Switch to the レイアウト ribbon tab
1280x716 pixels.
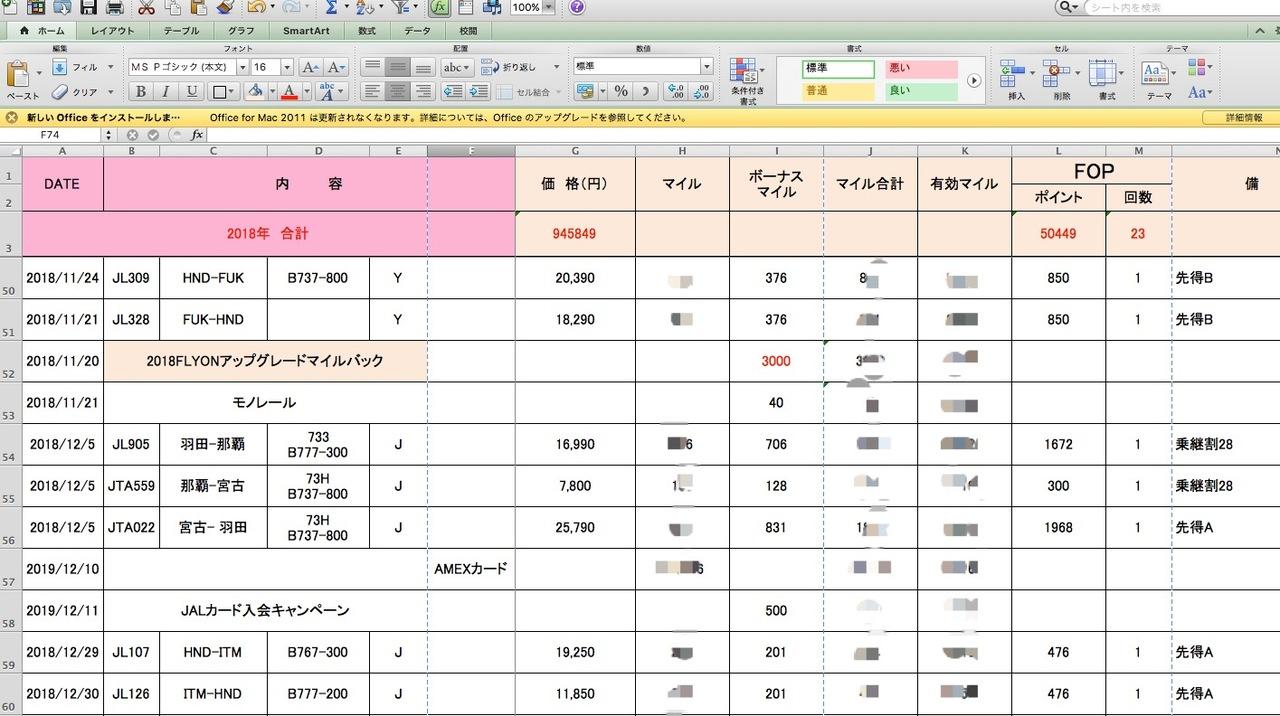pos(112,31)
